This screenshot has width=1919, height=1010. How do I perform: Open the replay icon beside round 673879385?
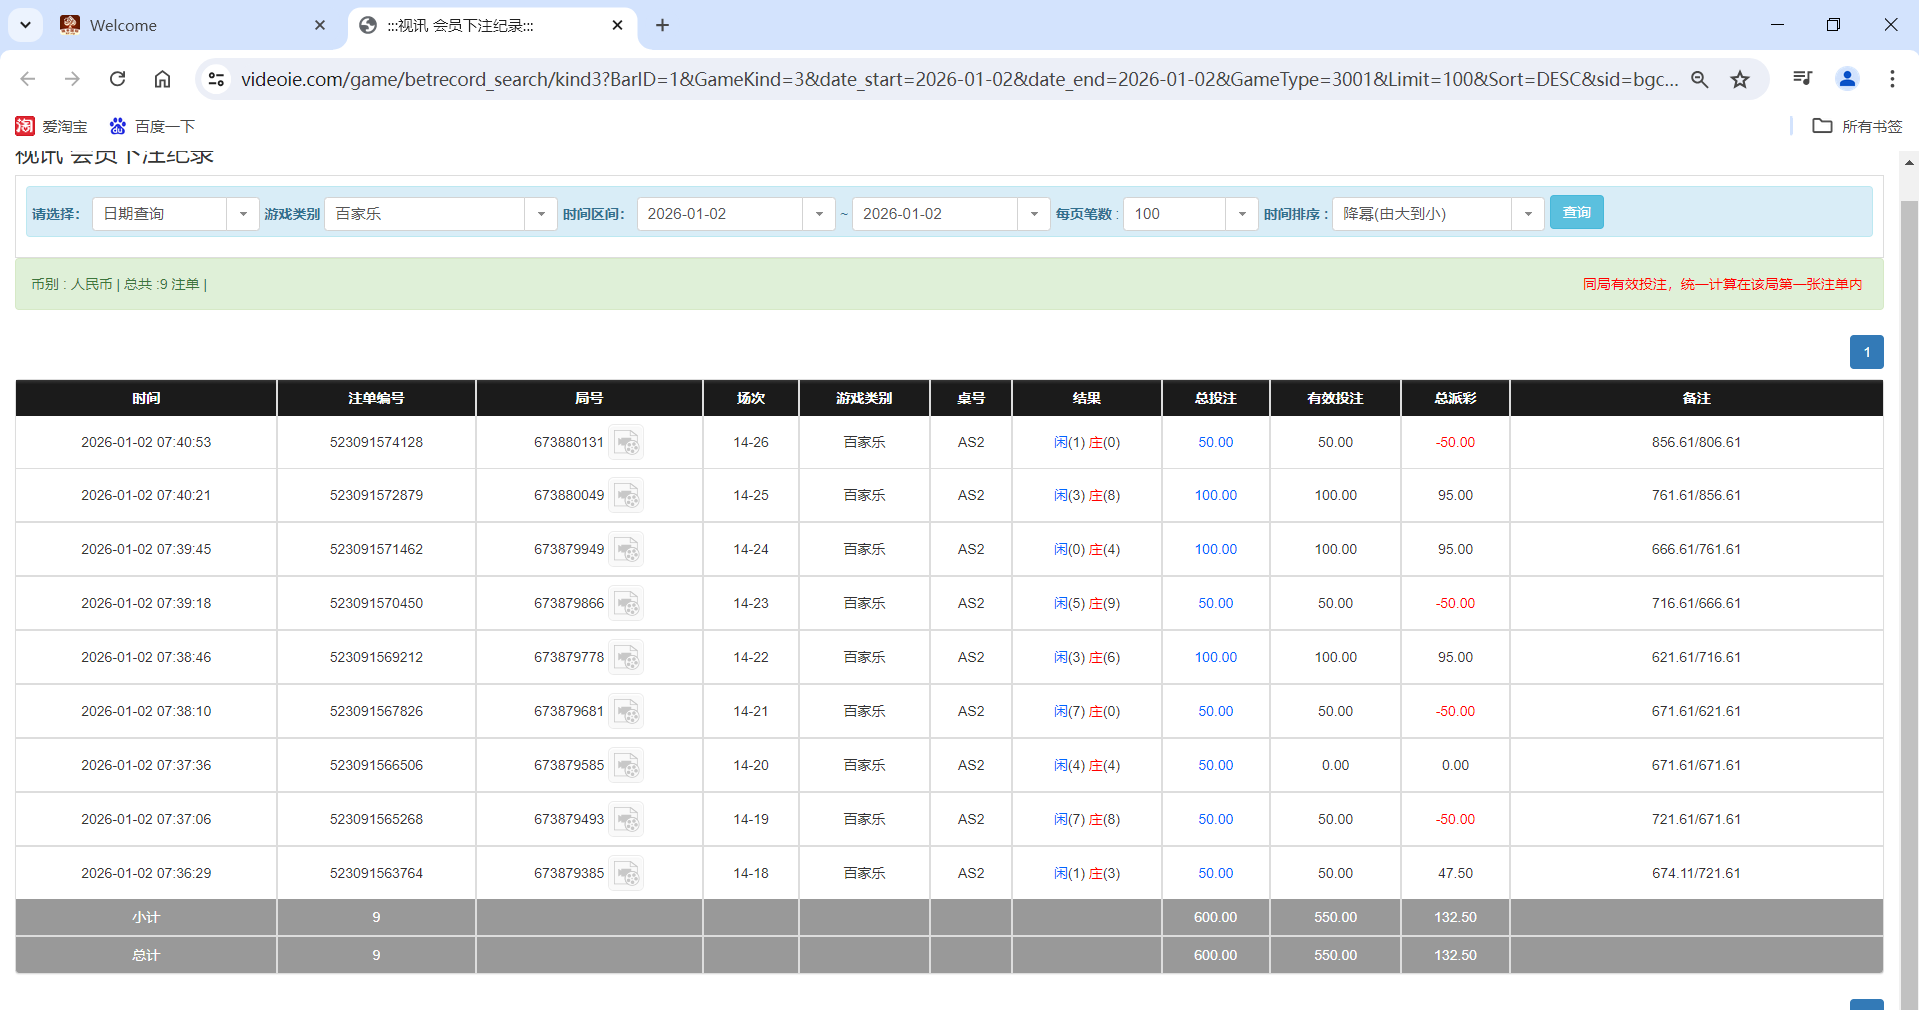click(627, 872)
